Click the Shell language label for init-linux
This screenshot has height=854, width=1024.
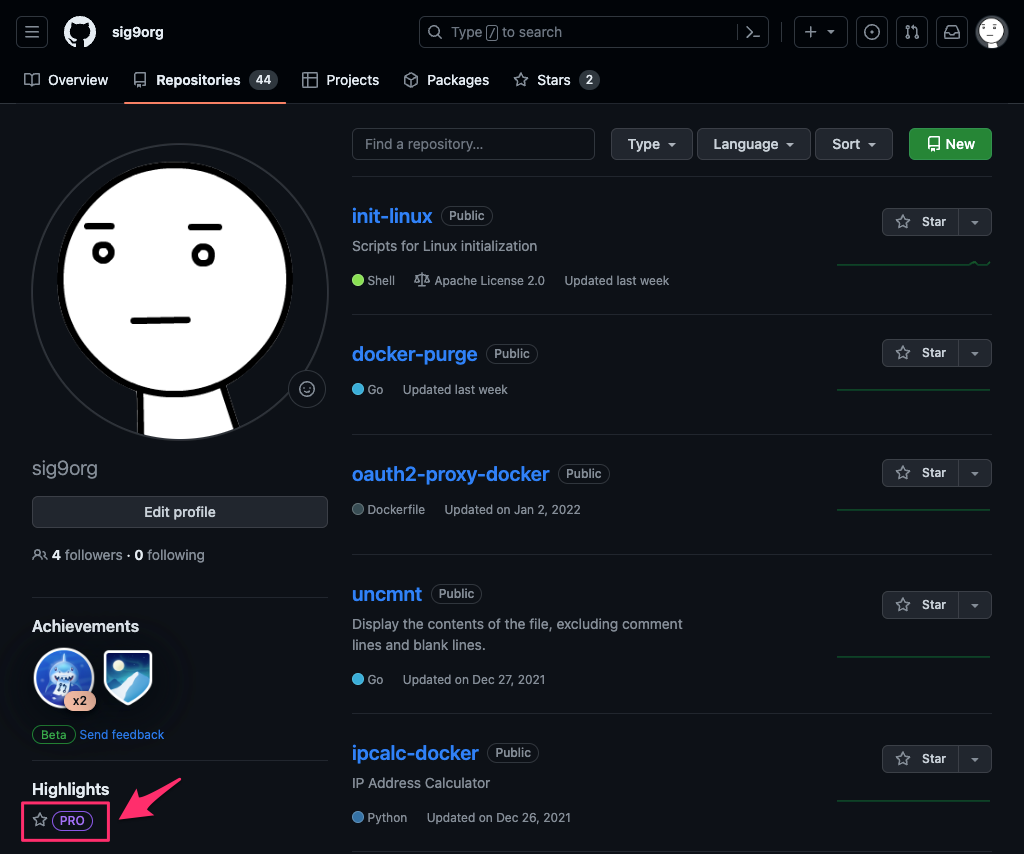tap(374, 281)
